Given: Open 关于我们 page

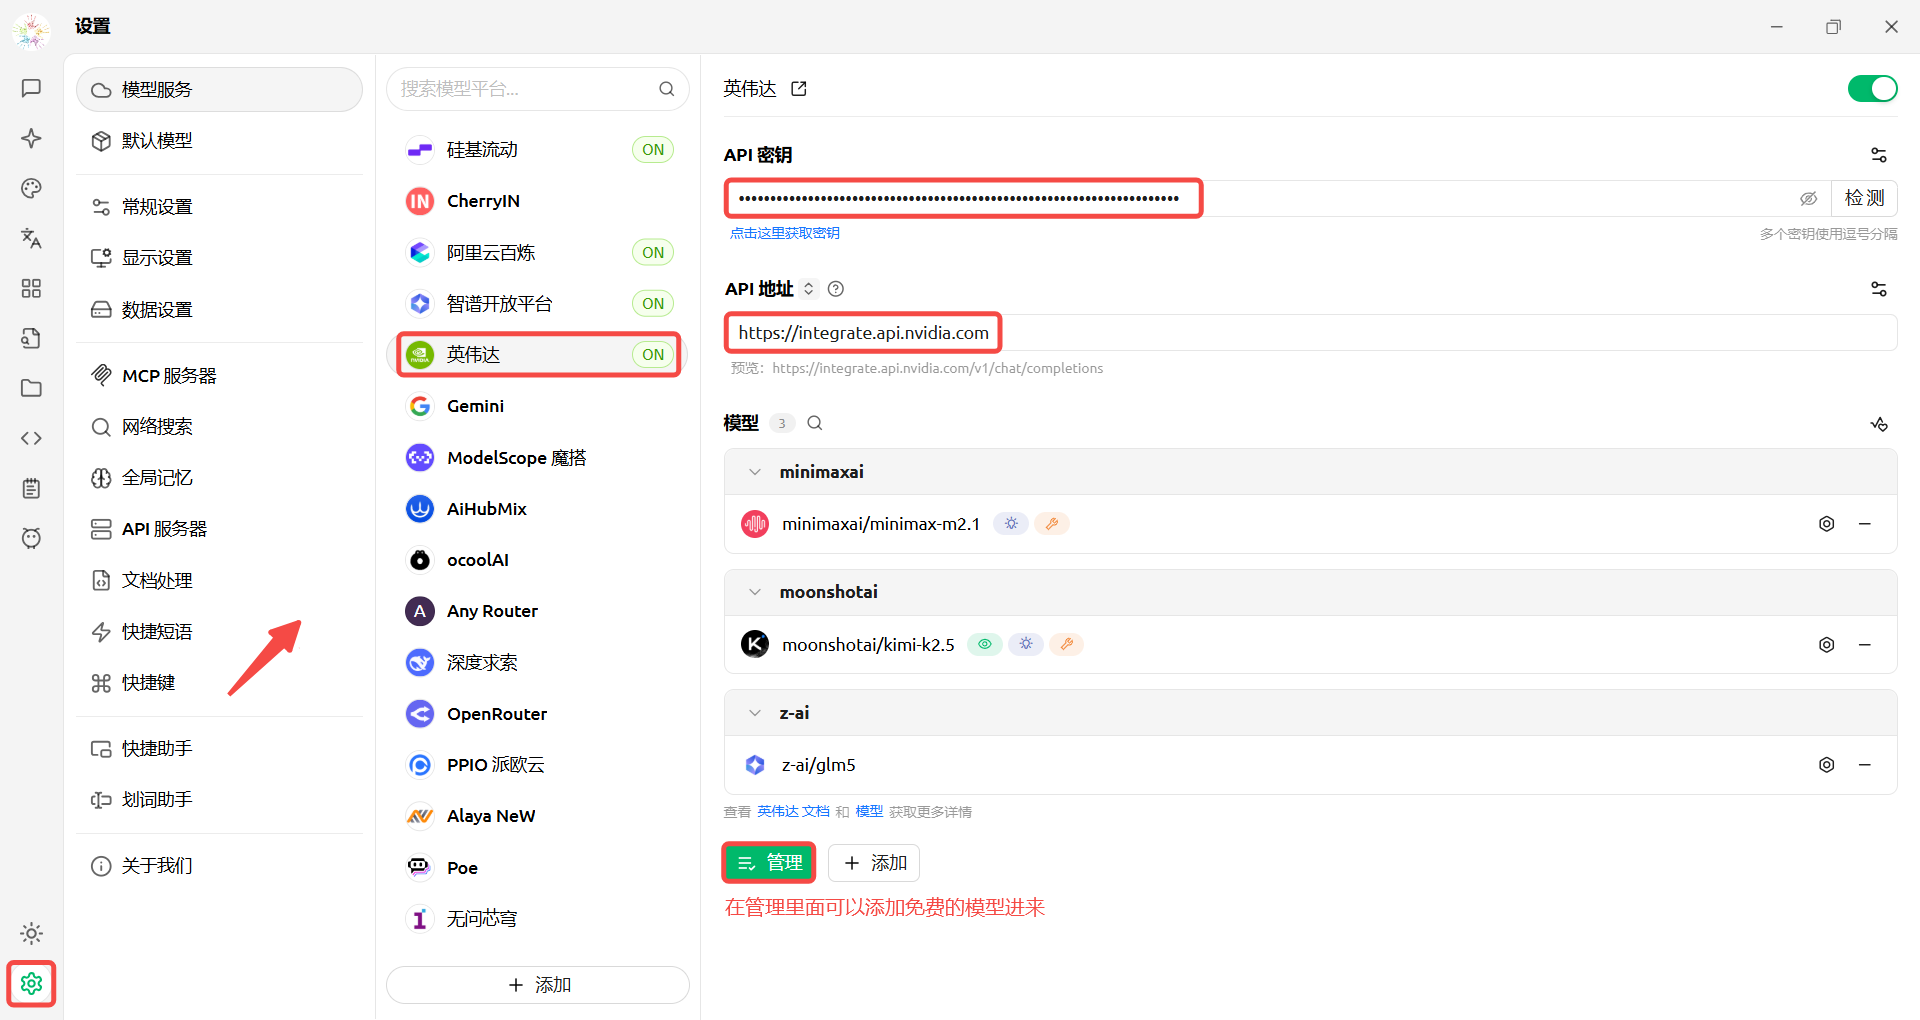Looking at the screenshot, I should click(x=219, y=866).
